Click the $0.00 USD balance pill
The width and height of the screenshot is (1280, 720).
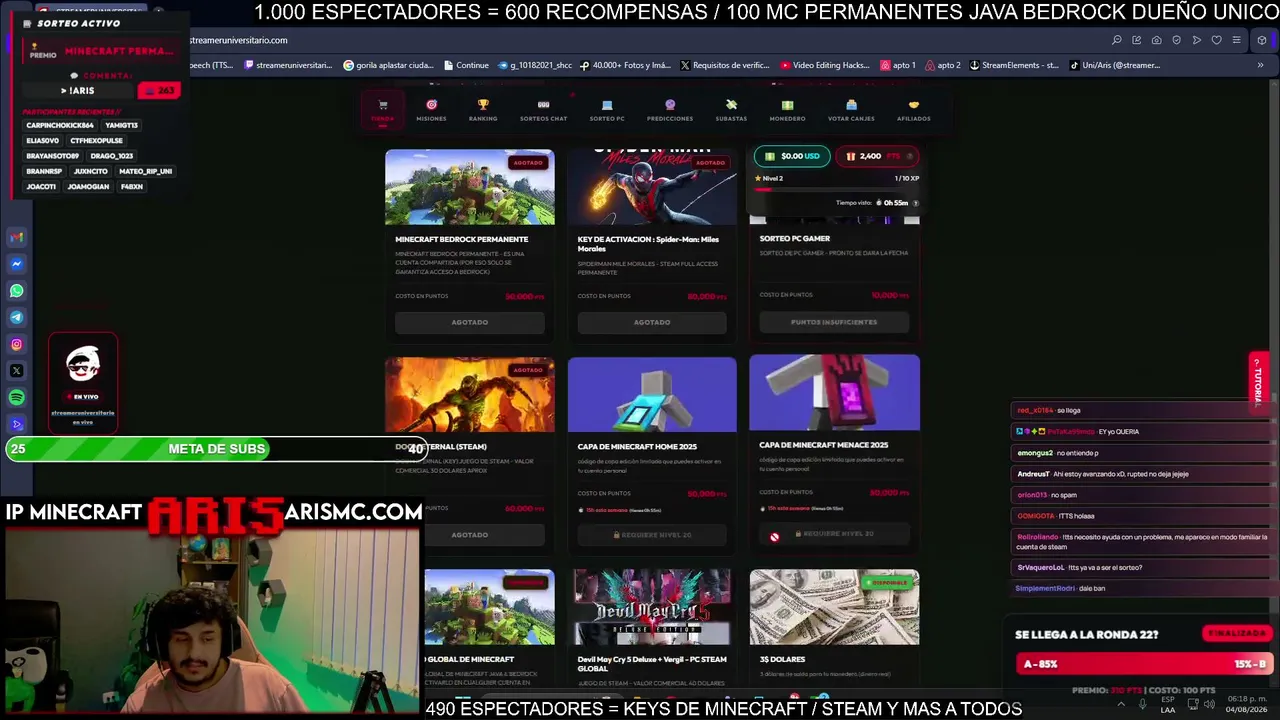point(792,156)
